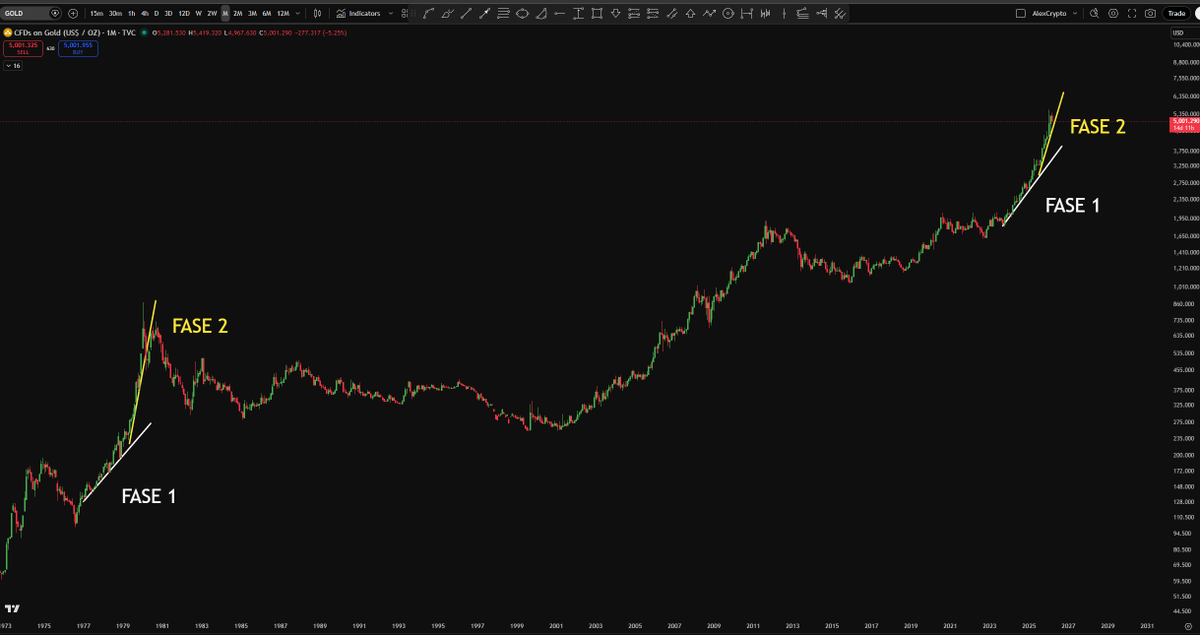Open the chart settings hexagon icon

click(1114, 14)
